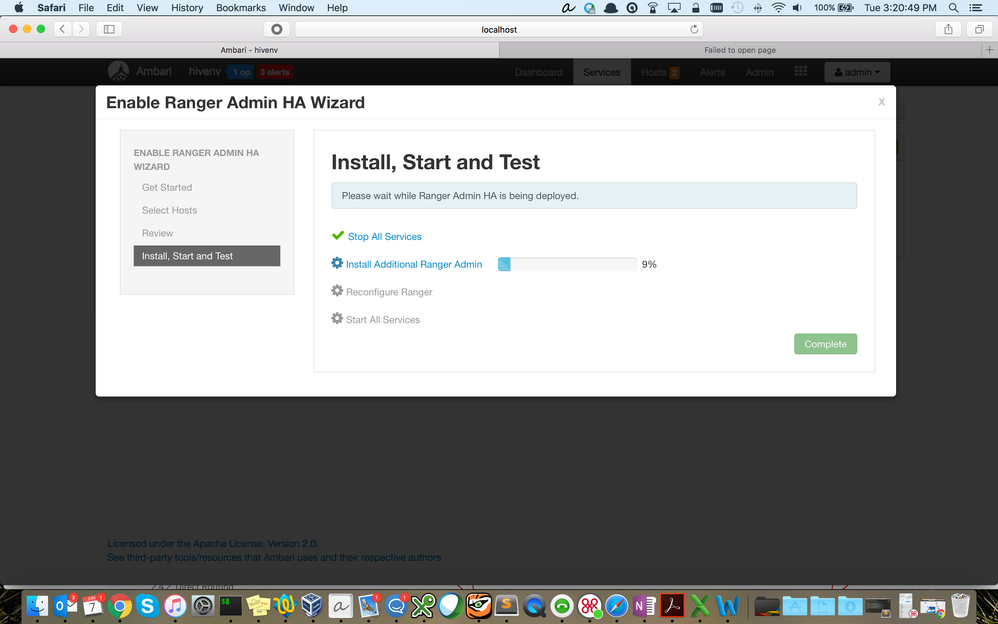Viewport: 998px width, 624px height.
Task: Go back in Safari history
Action: 62,29
